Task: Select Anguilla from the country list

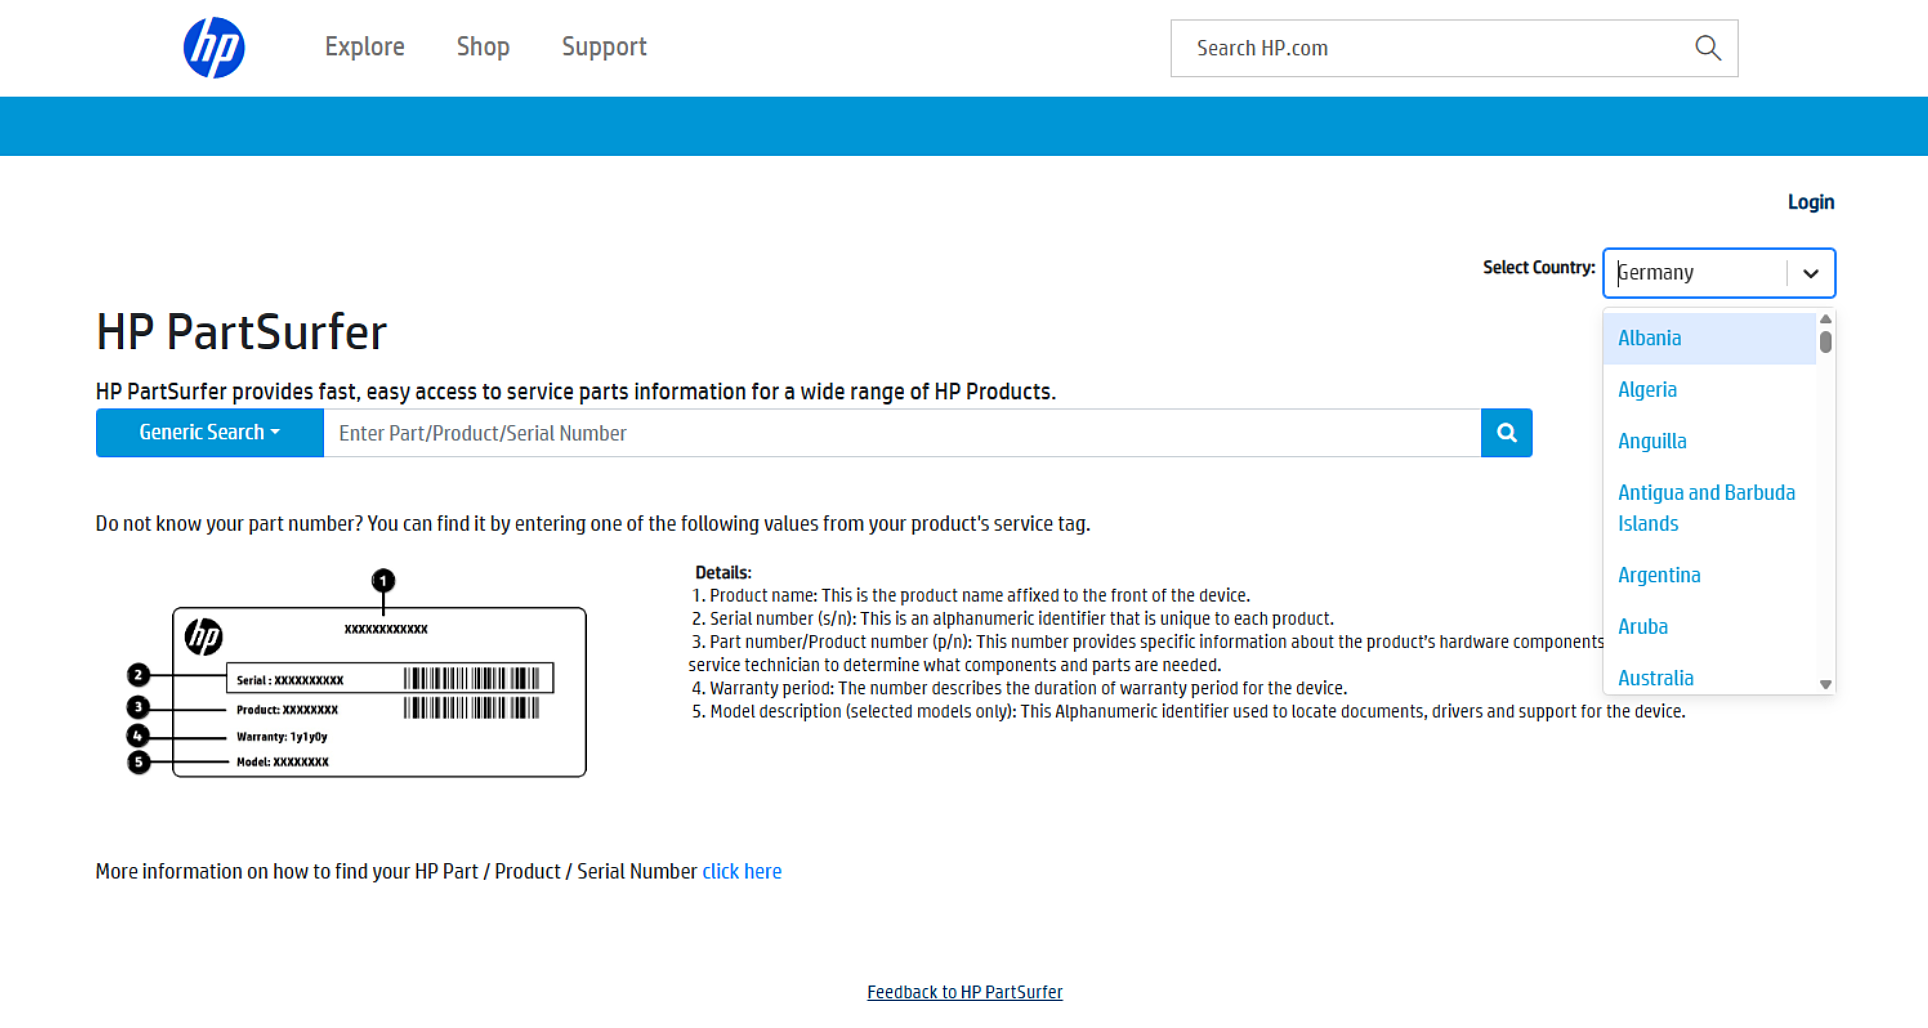Action: [1710, 441]
